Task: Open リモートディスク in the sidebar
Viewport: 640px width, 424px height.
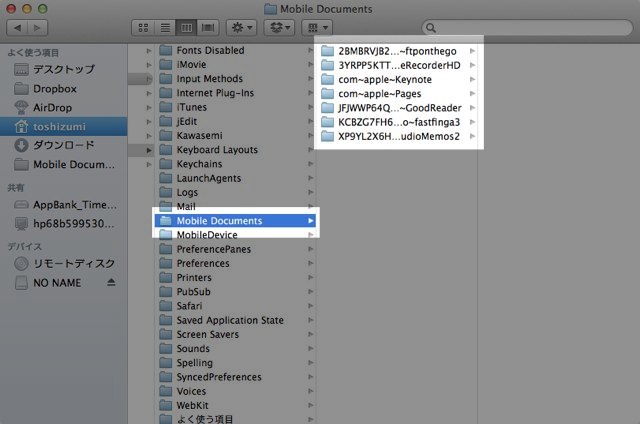Action: tap(64, 264)
